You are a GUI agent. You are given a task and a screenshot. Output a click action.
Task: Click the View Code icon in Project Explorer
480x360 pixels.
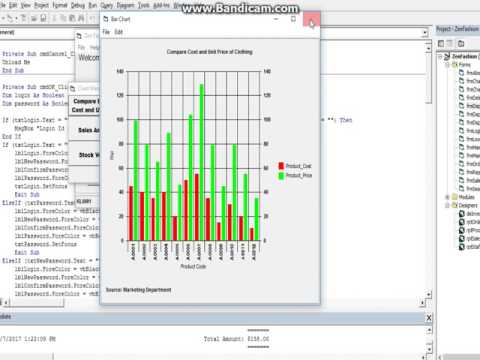pyautogui.click(x=441, y=43)
